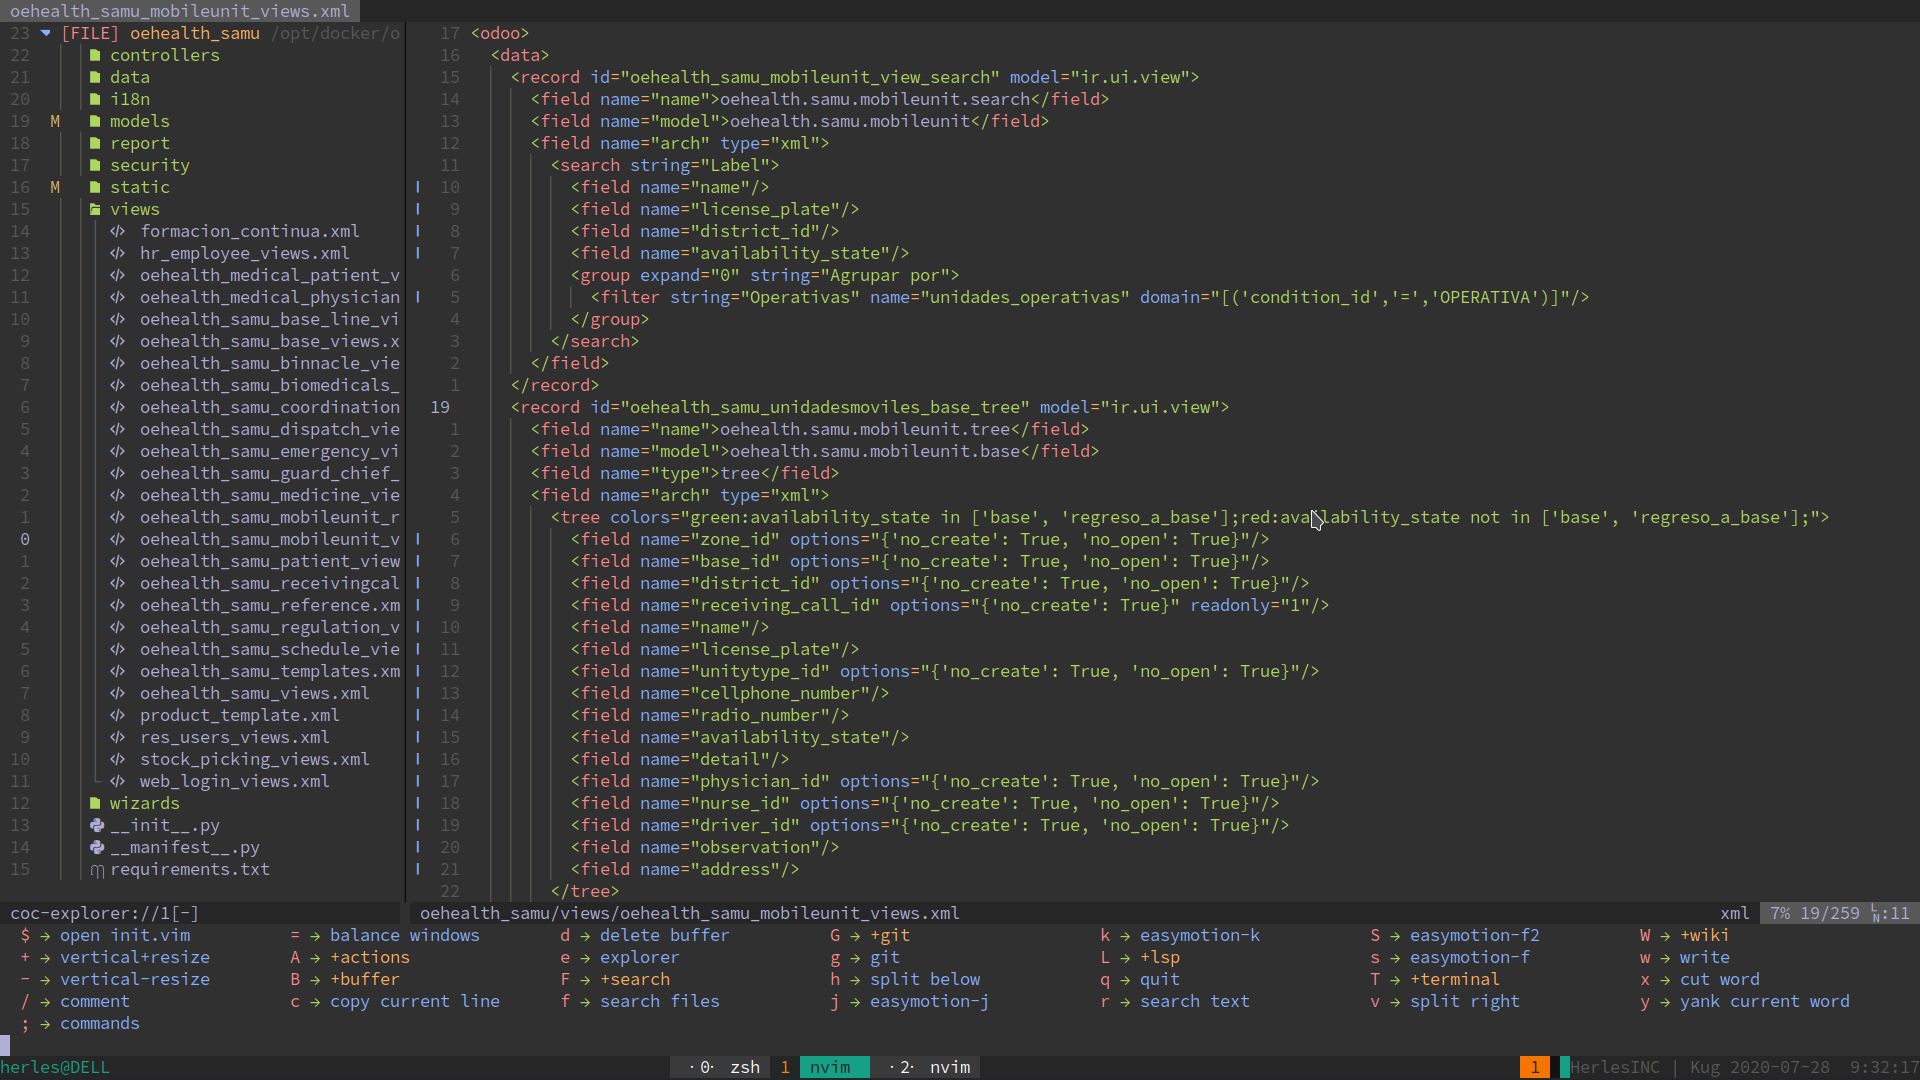Click the 'search files' which-key entry
The width and height of the screenshot is (1920, 1080).
[659, 1001]
